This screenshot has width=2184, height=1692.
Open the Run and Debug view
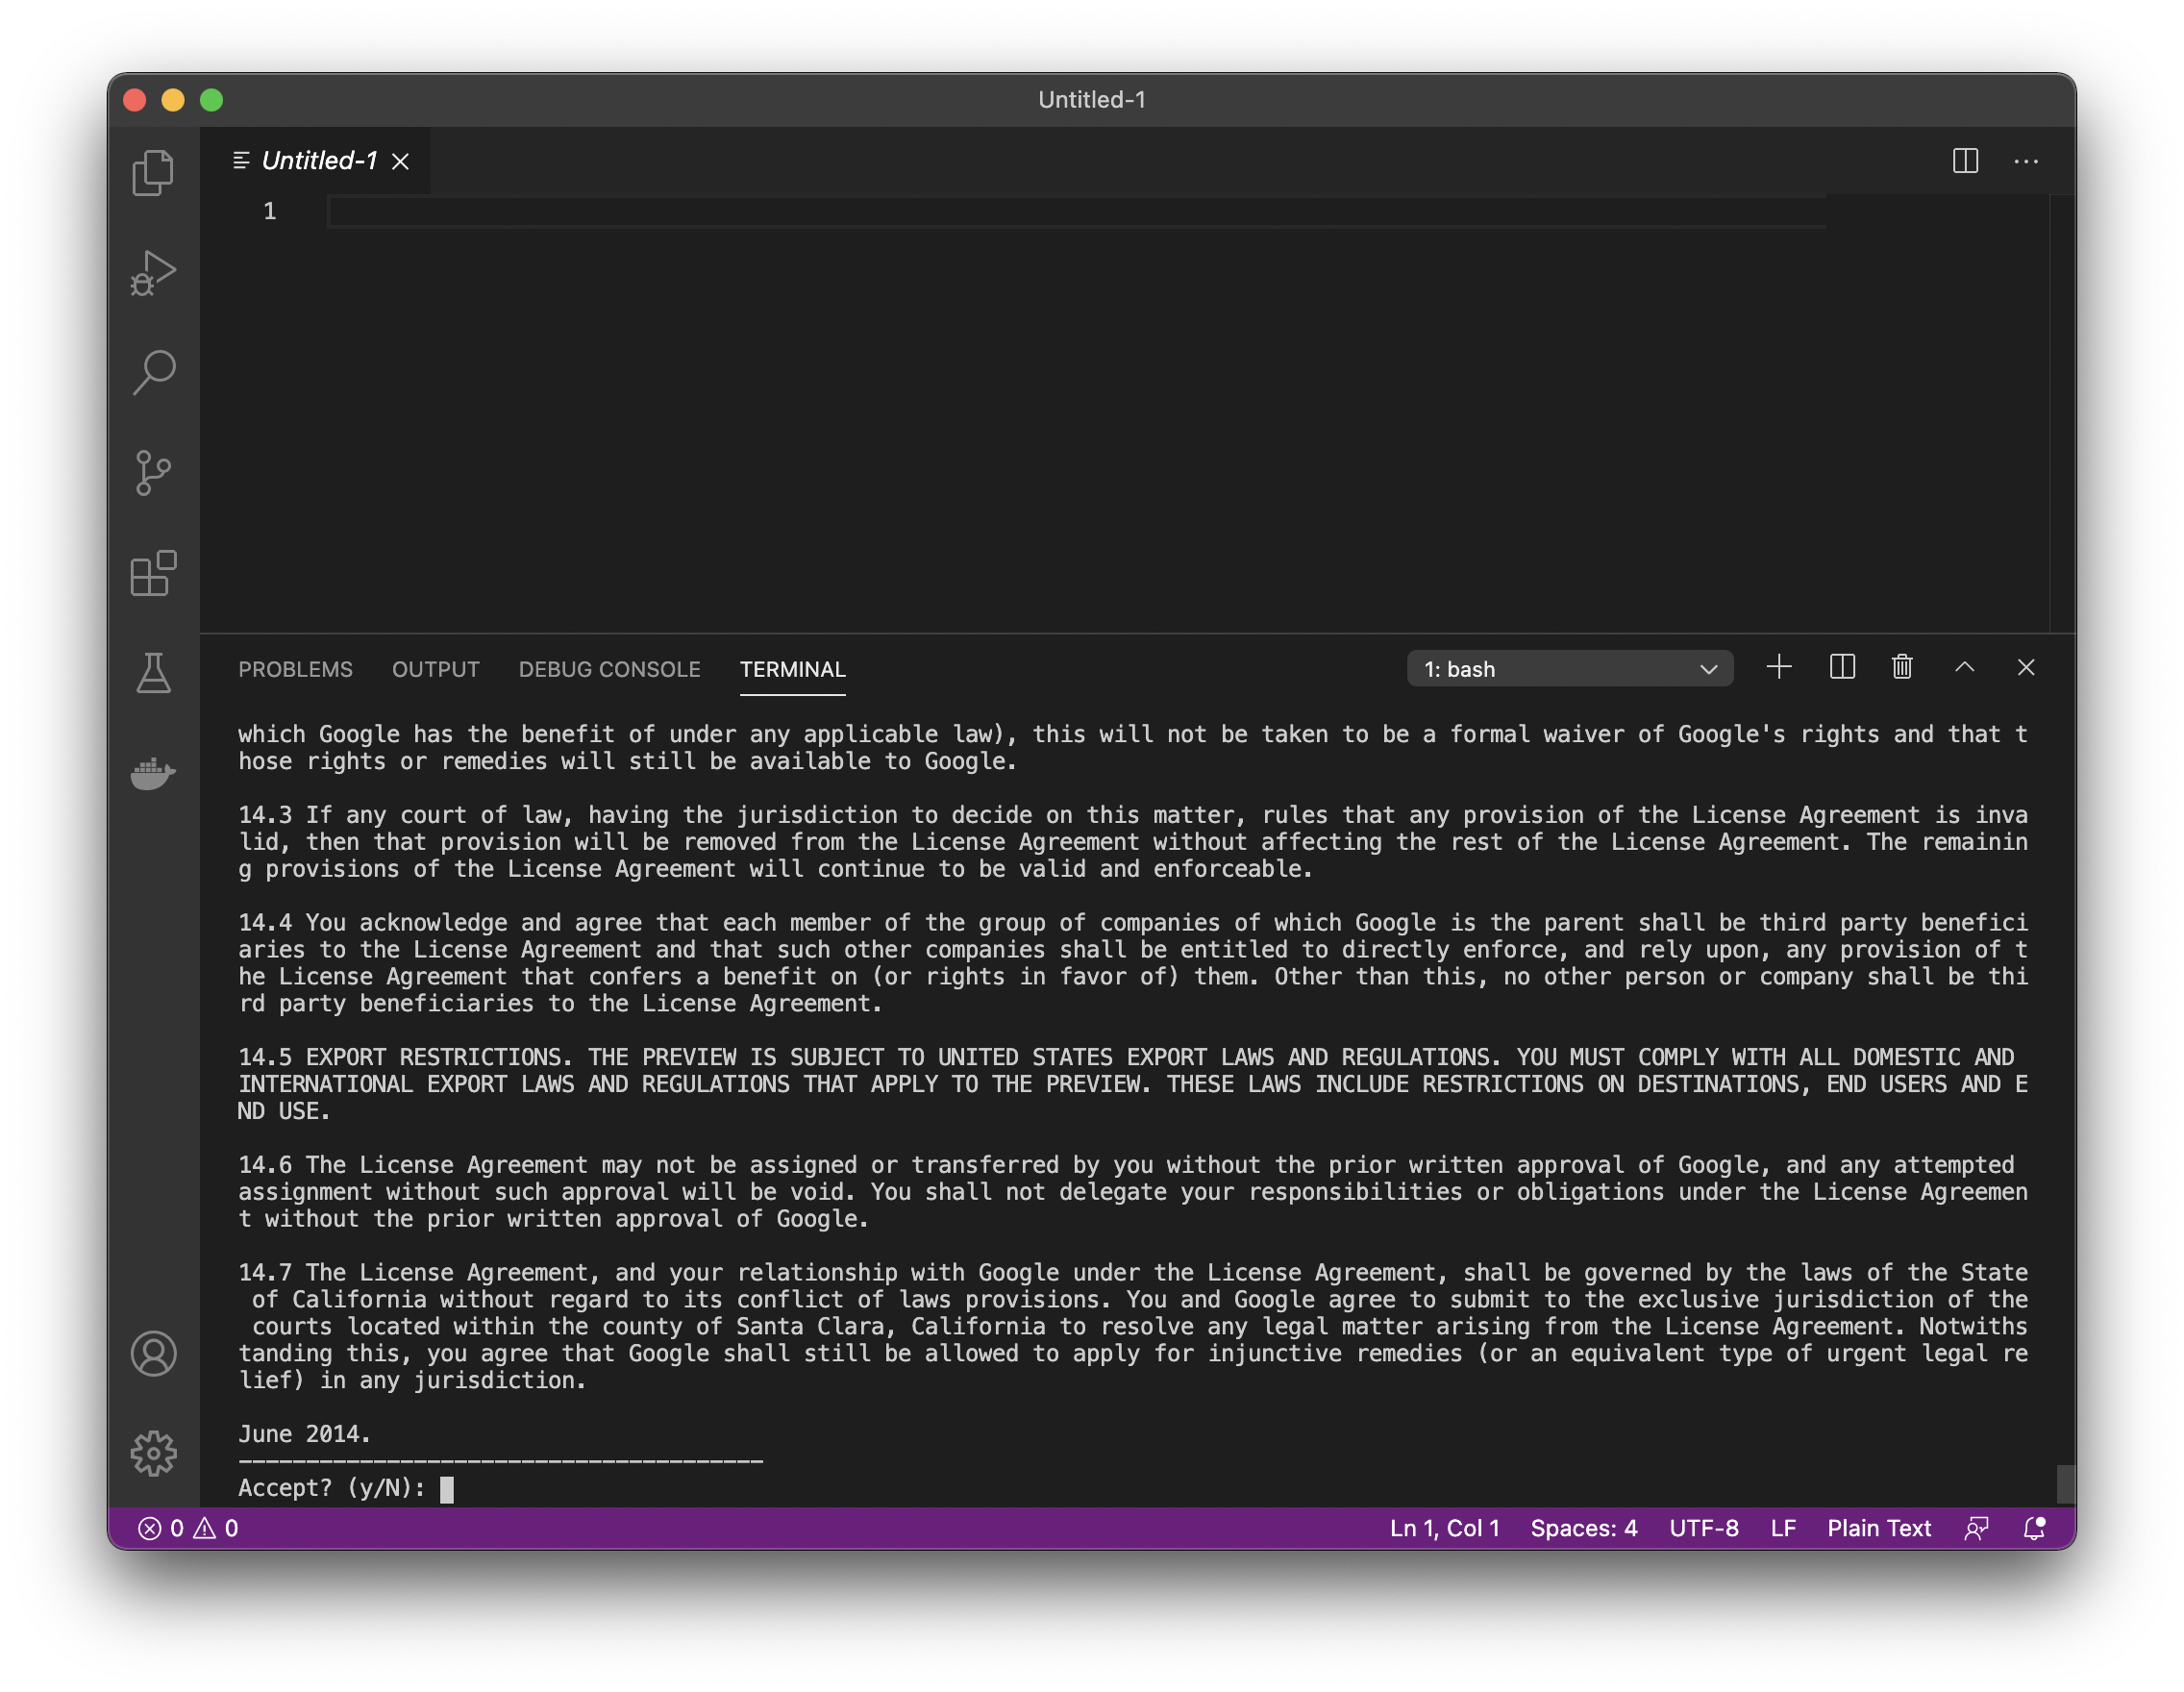[153, 272]
